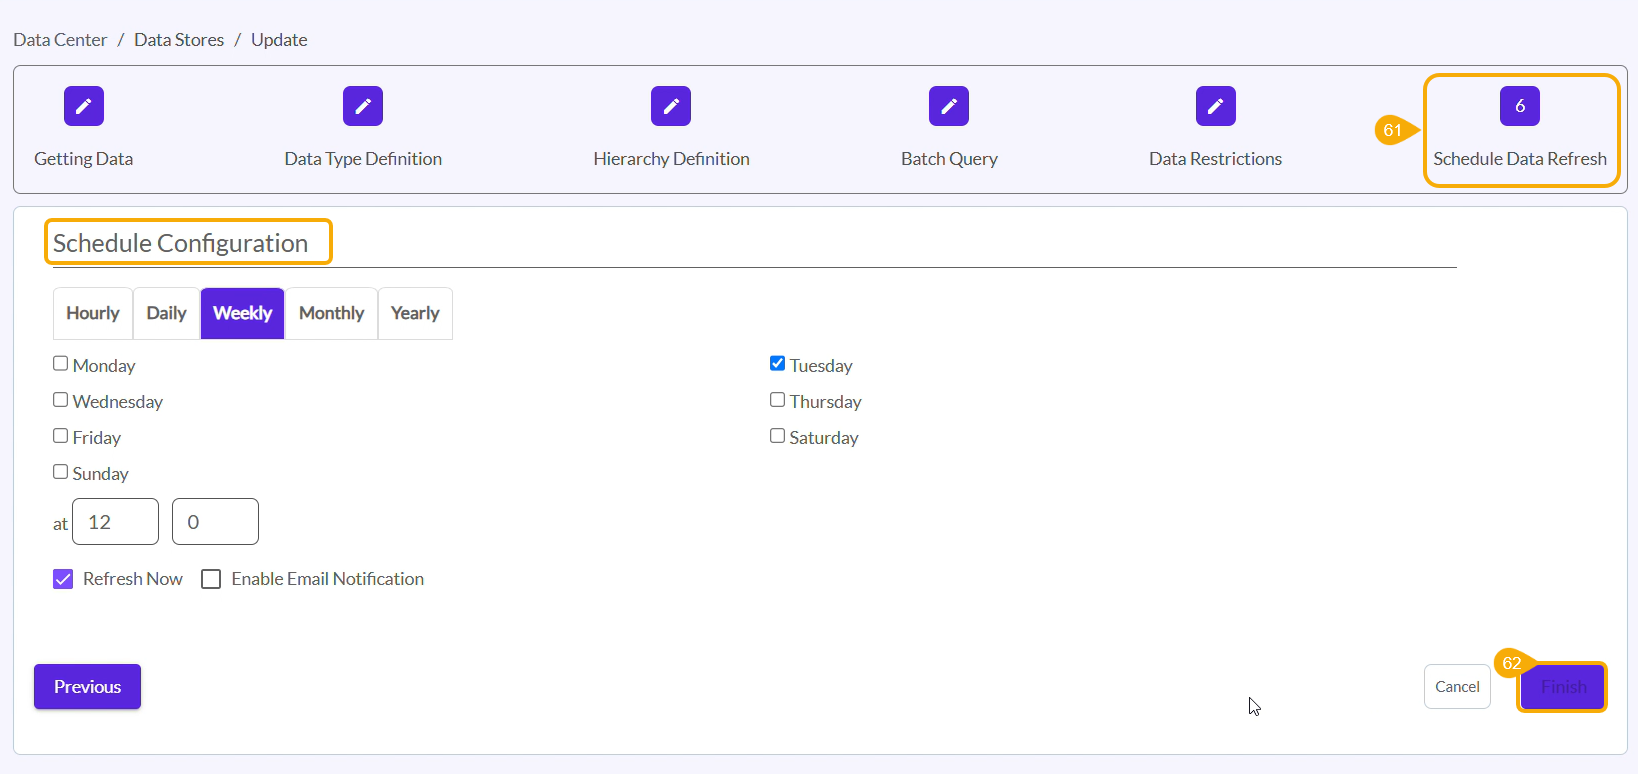Go to the Batch Query step icon
The width and height of the screenshot is (1638, 774).
(x=949, y=106)
